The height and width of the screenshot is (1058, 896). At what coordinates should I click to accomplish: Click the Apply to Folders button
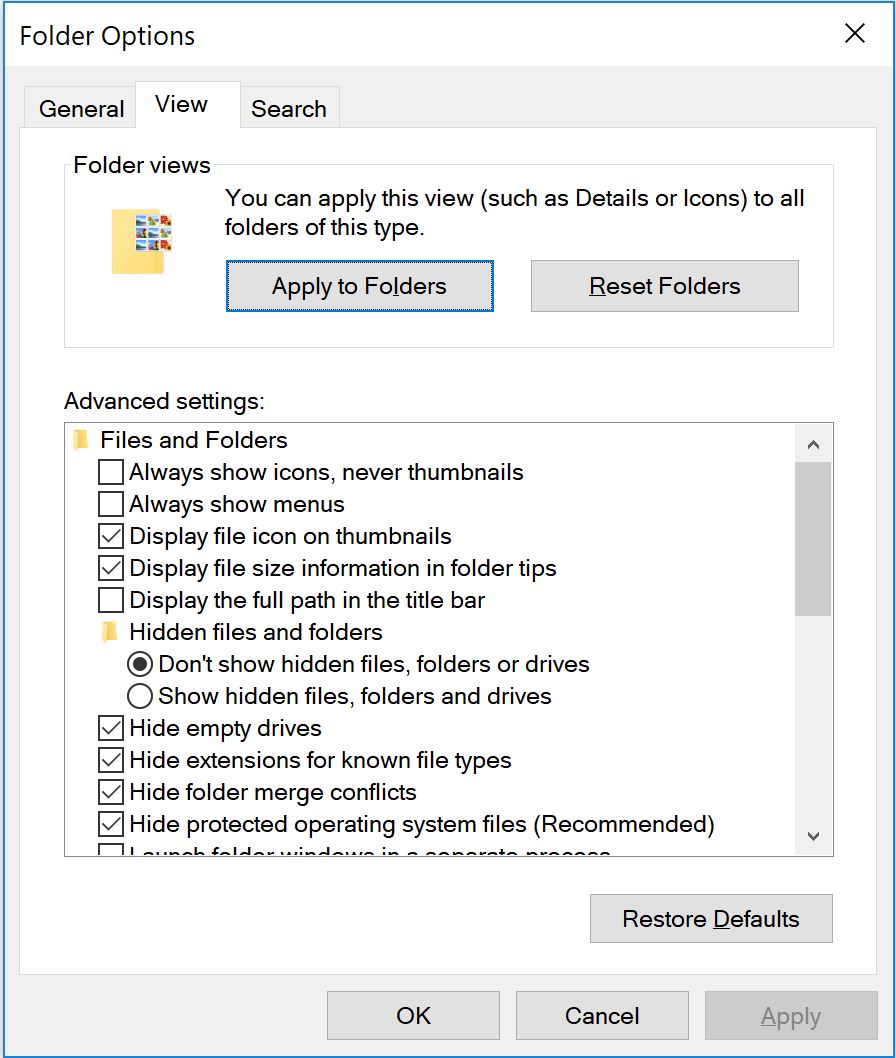click(360, 286)
